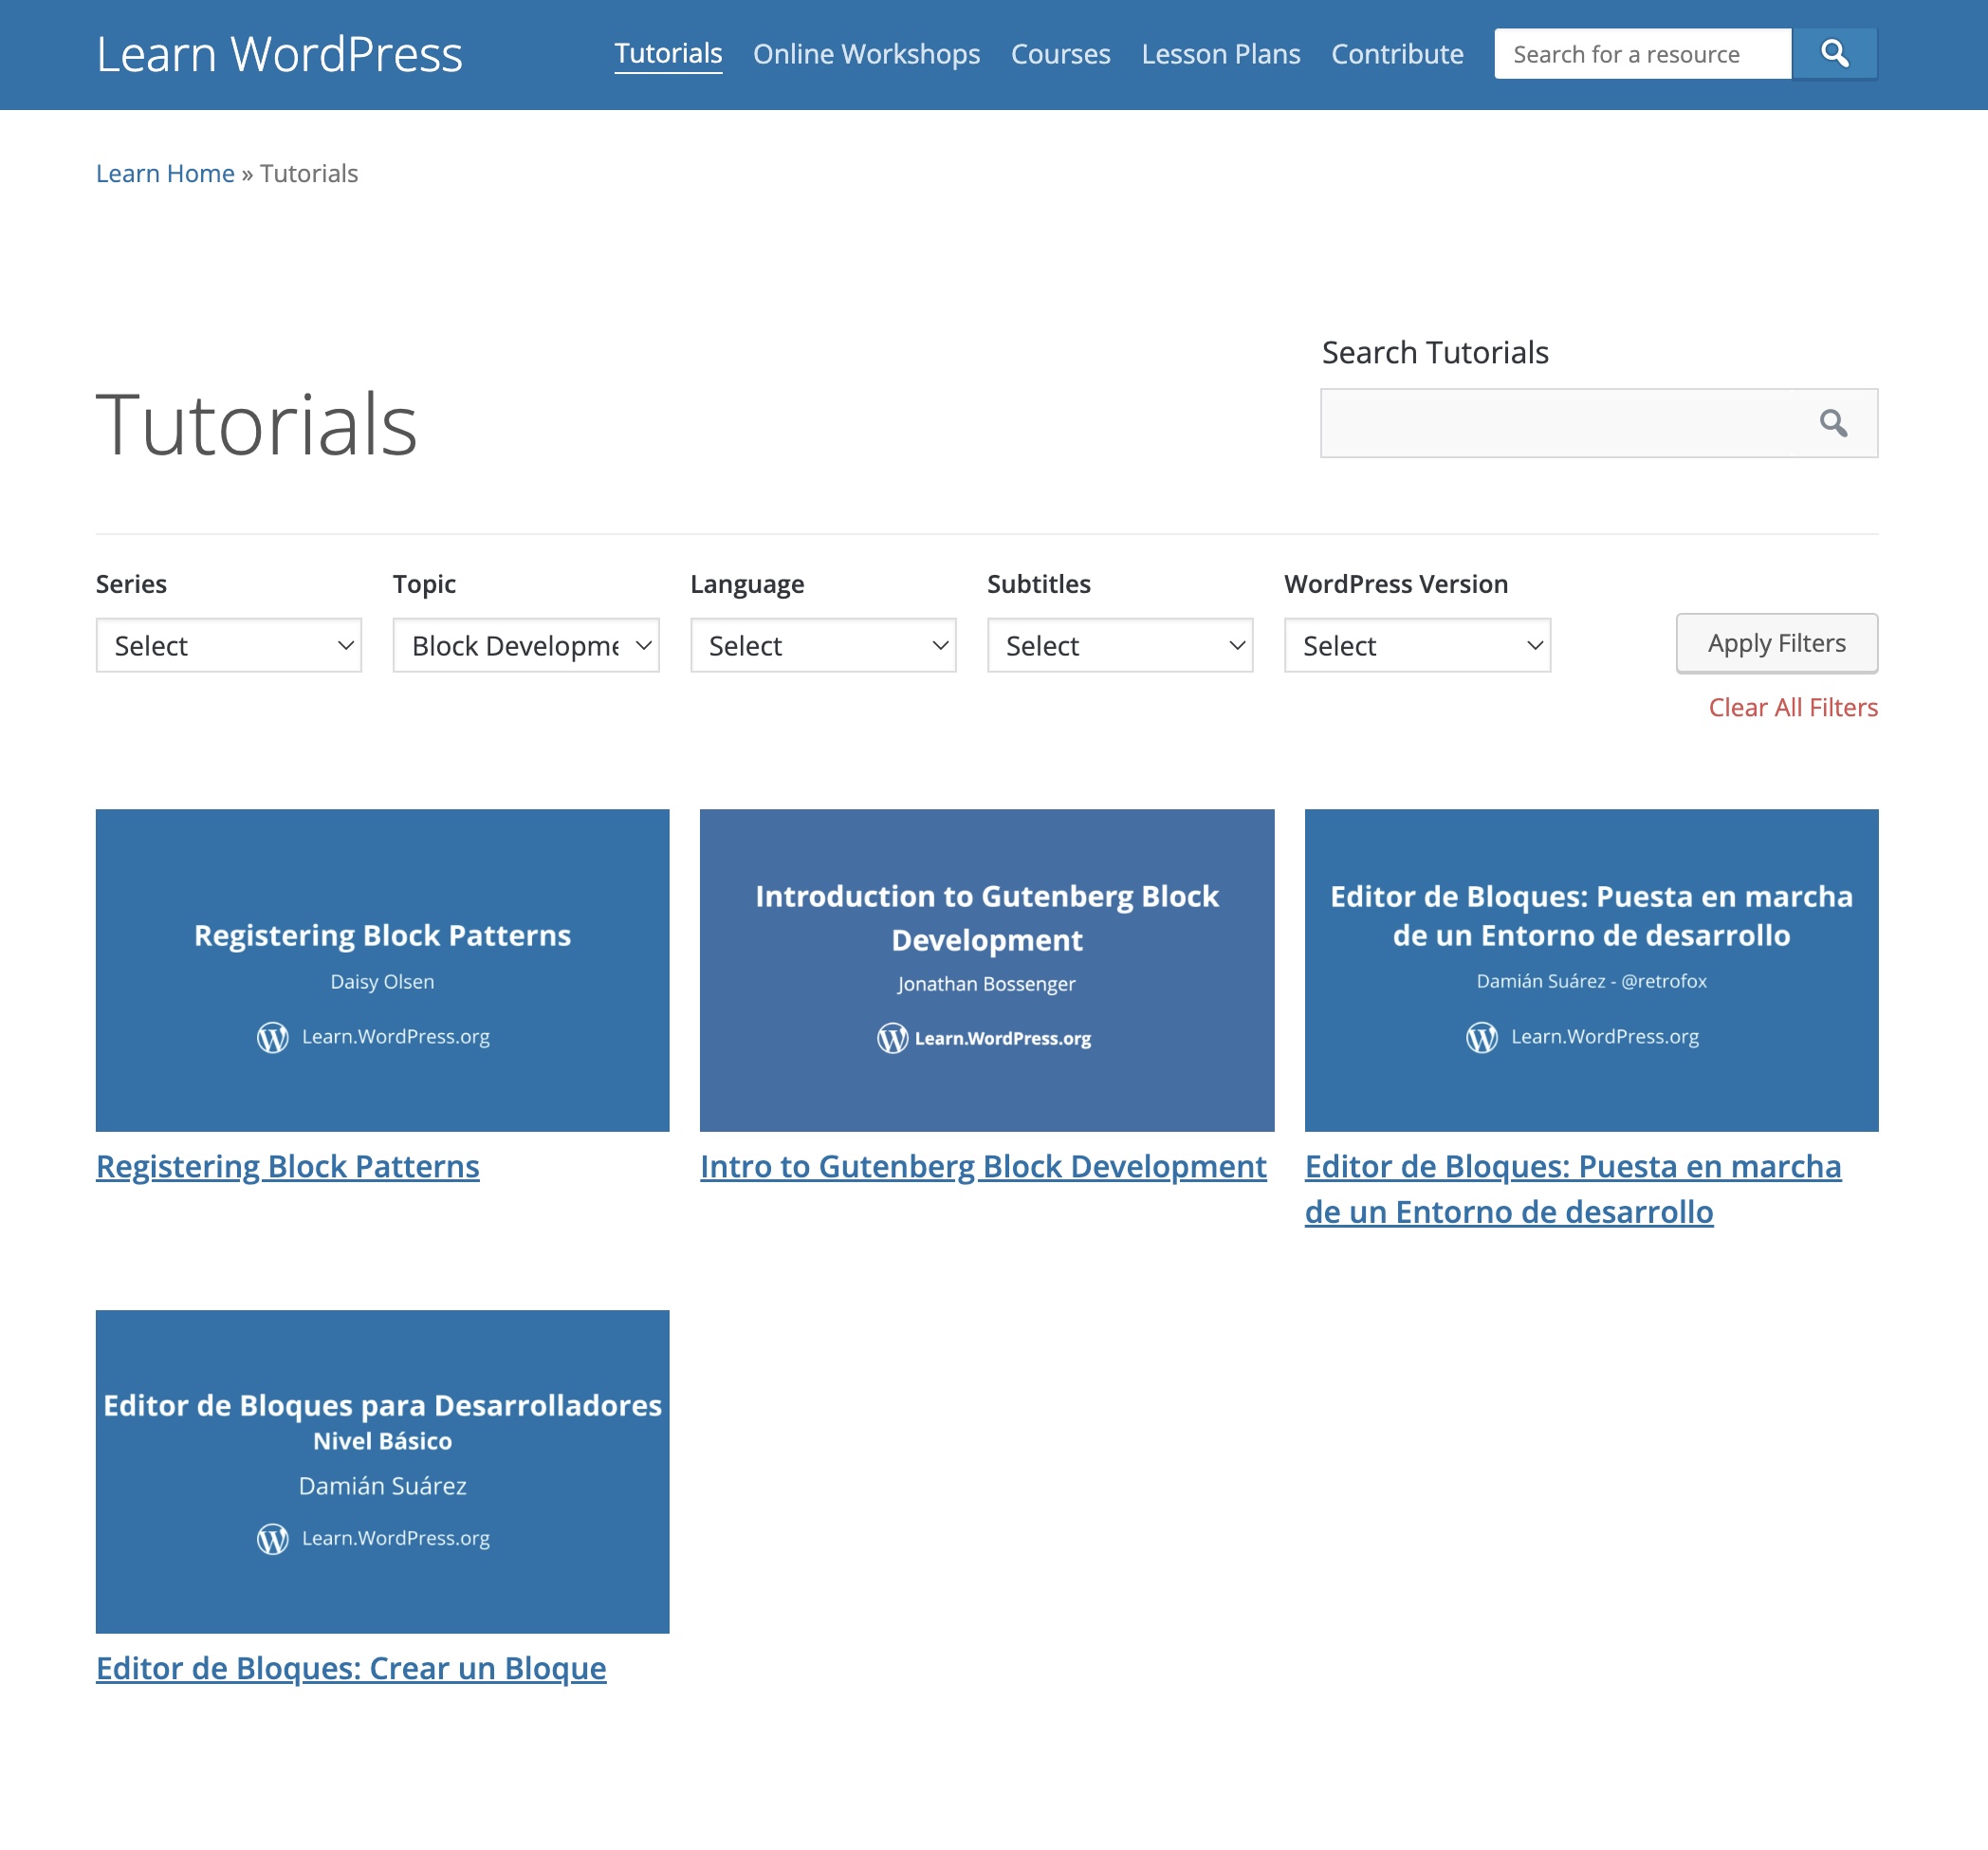
Task: Open the Courses menu item
Action: click(x=1060, y=54)
